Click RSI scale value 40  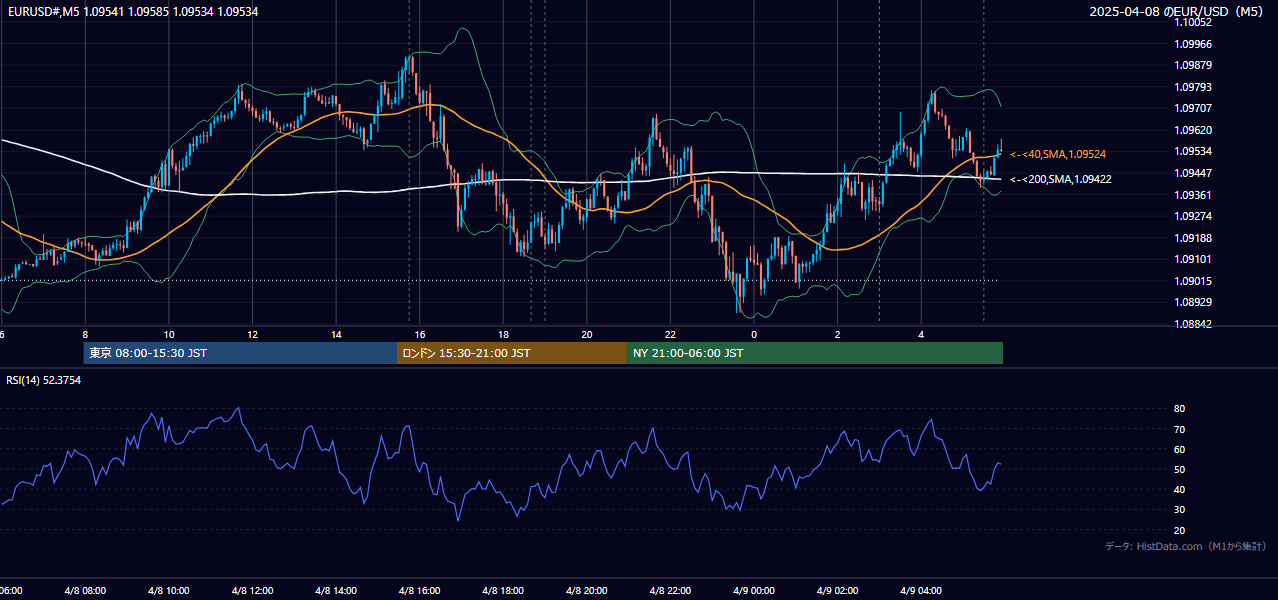(1180, 489)
